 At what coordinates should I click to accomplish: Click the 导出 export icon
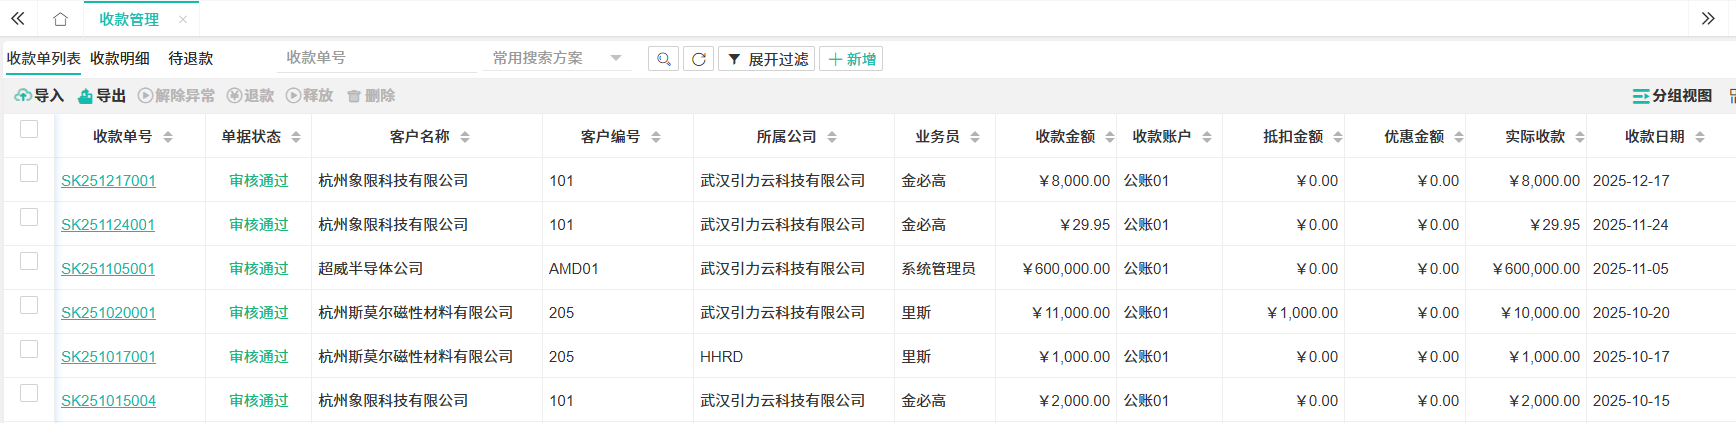86,96
